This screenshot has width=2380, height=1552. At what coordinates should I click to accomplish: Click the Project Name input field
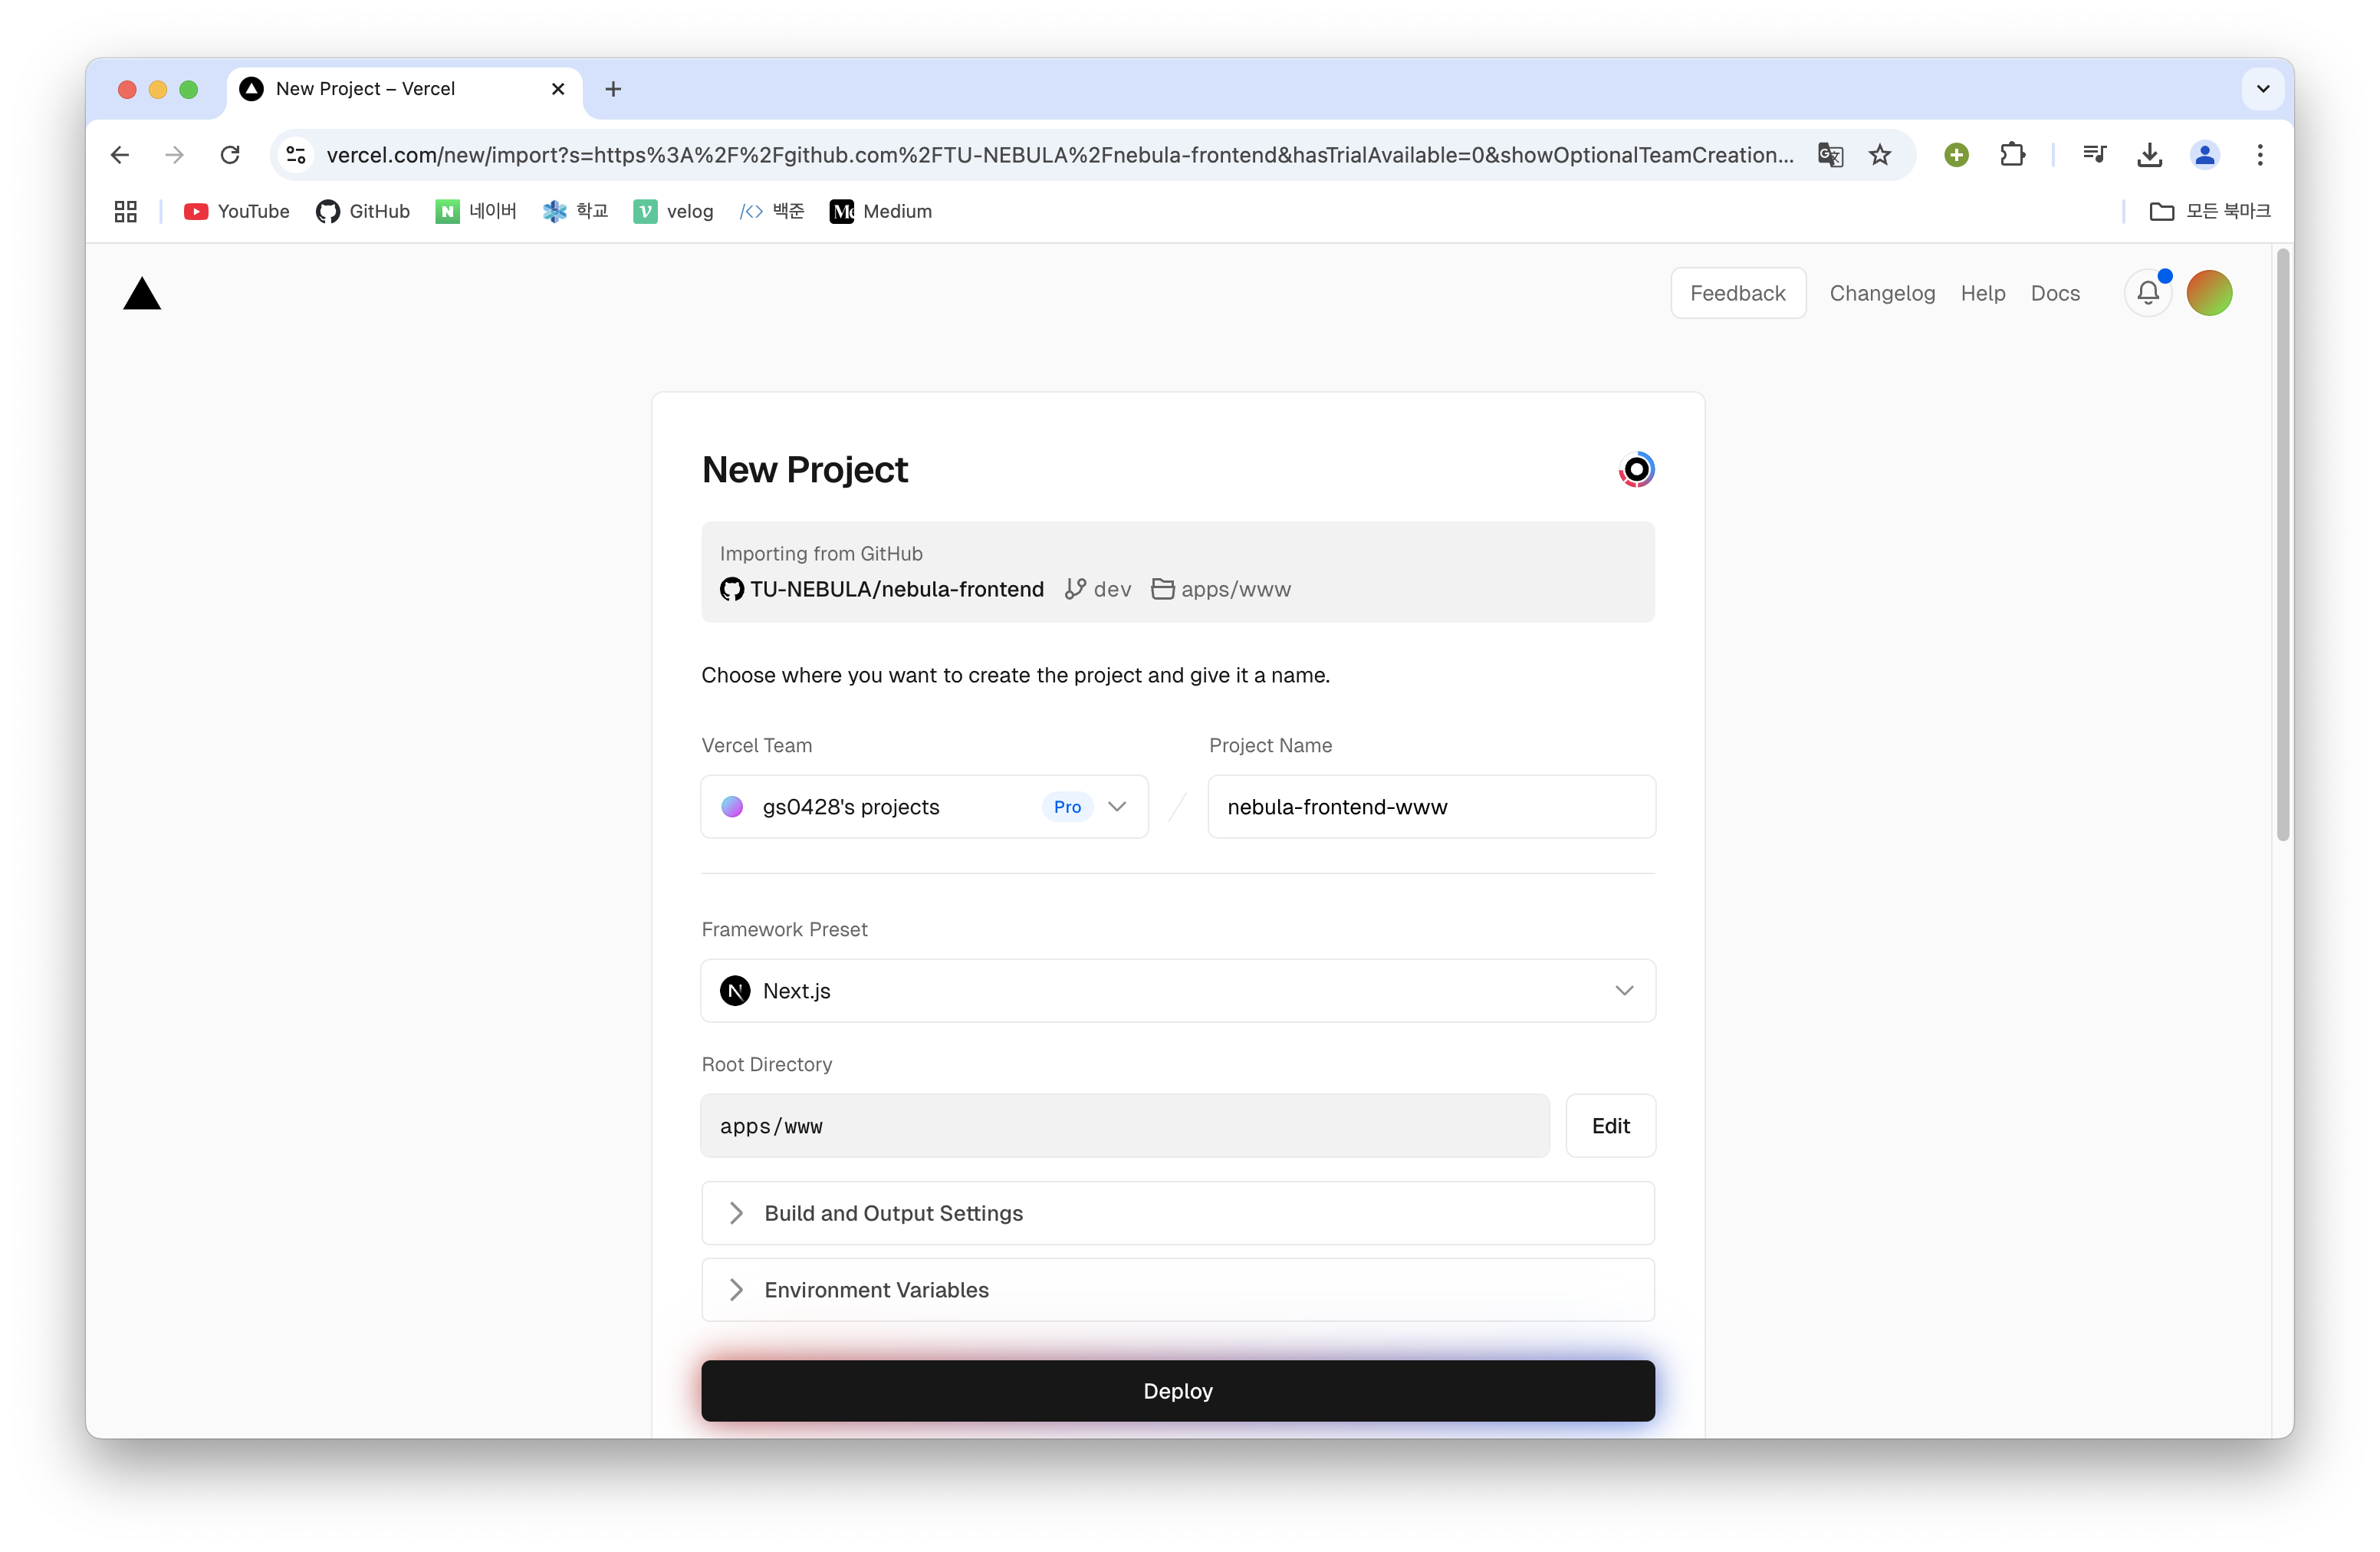coord(1430,807)
